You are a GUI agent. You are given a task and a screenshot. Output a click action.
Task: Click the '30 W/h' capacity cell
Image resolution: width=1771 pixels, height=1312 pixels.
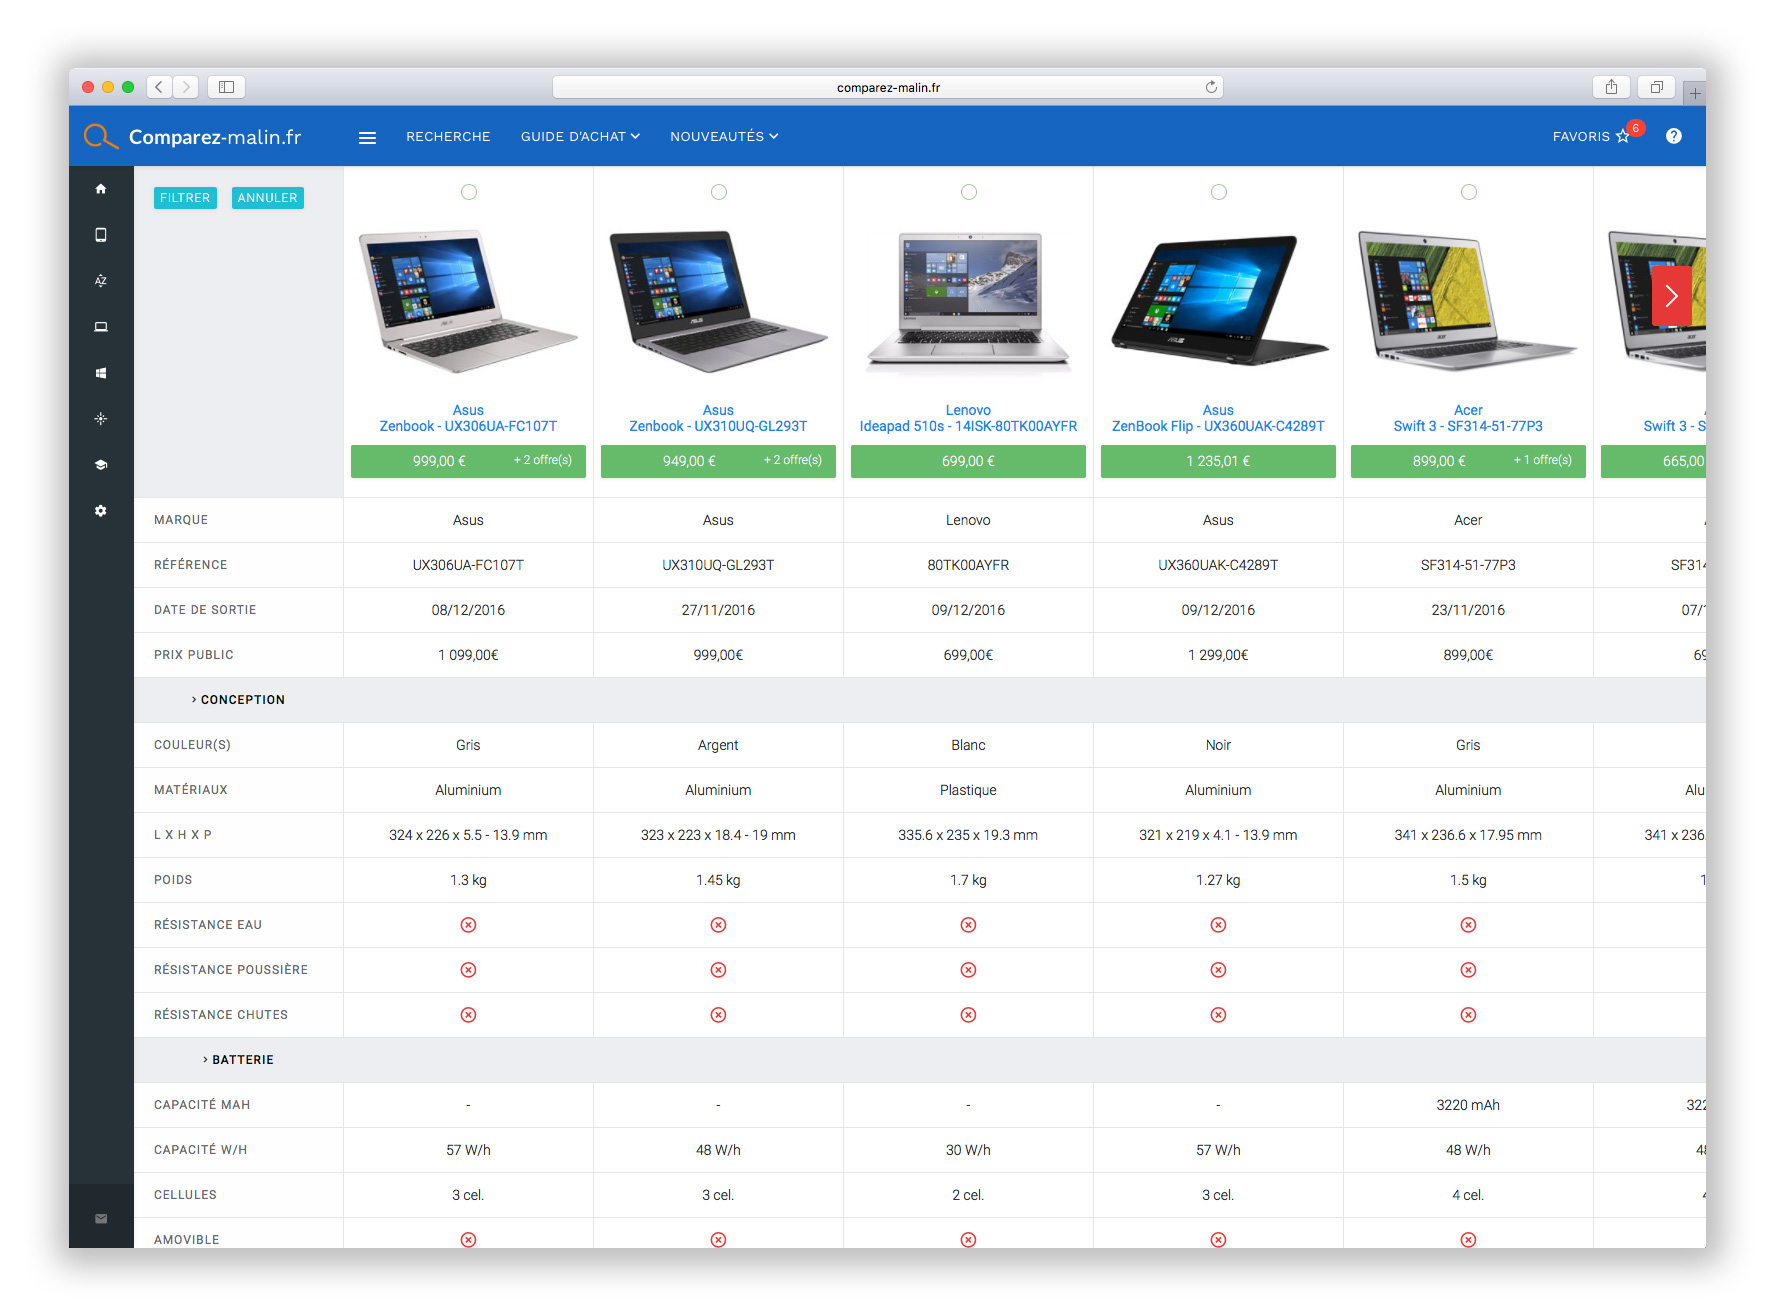click(x=968, y=1150)
